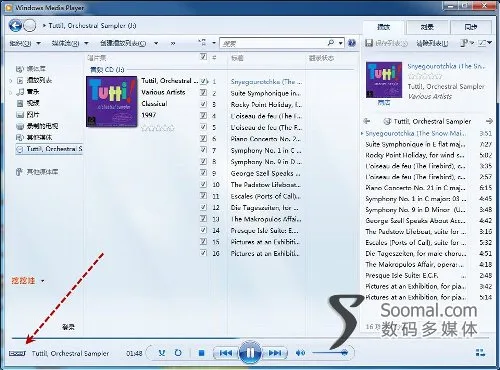Sort by the title column header

[x=237, y=58]
